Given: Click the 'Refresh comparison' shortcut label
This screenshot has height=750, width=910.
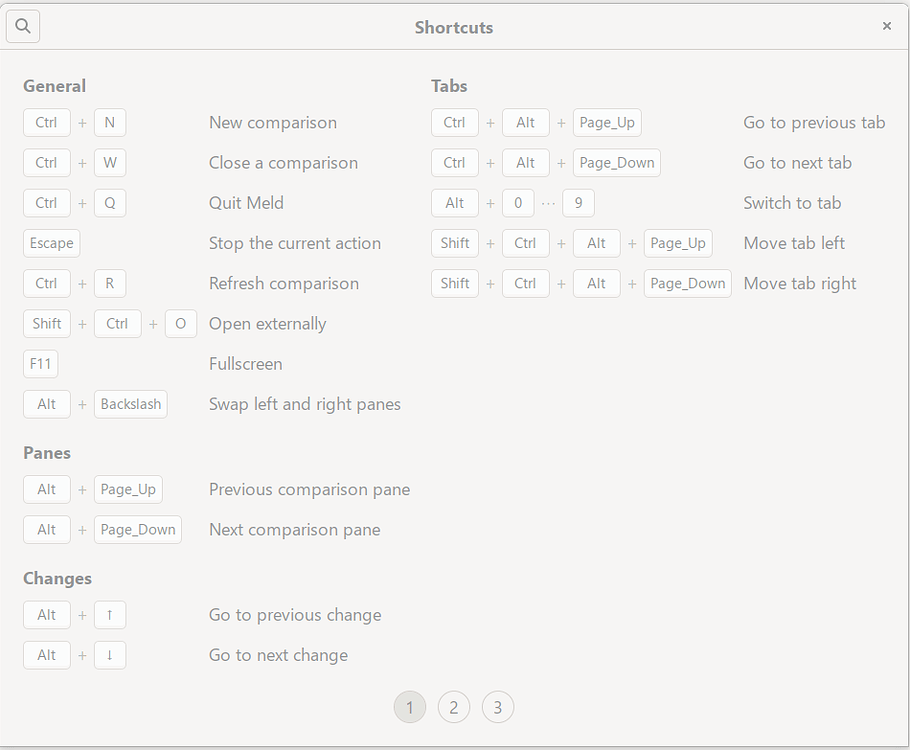Looking at the screenshot, I should (x=283, y=283).
